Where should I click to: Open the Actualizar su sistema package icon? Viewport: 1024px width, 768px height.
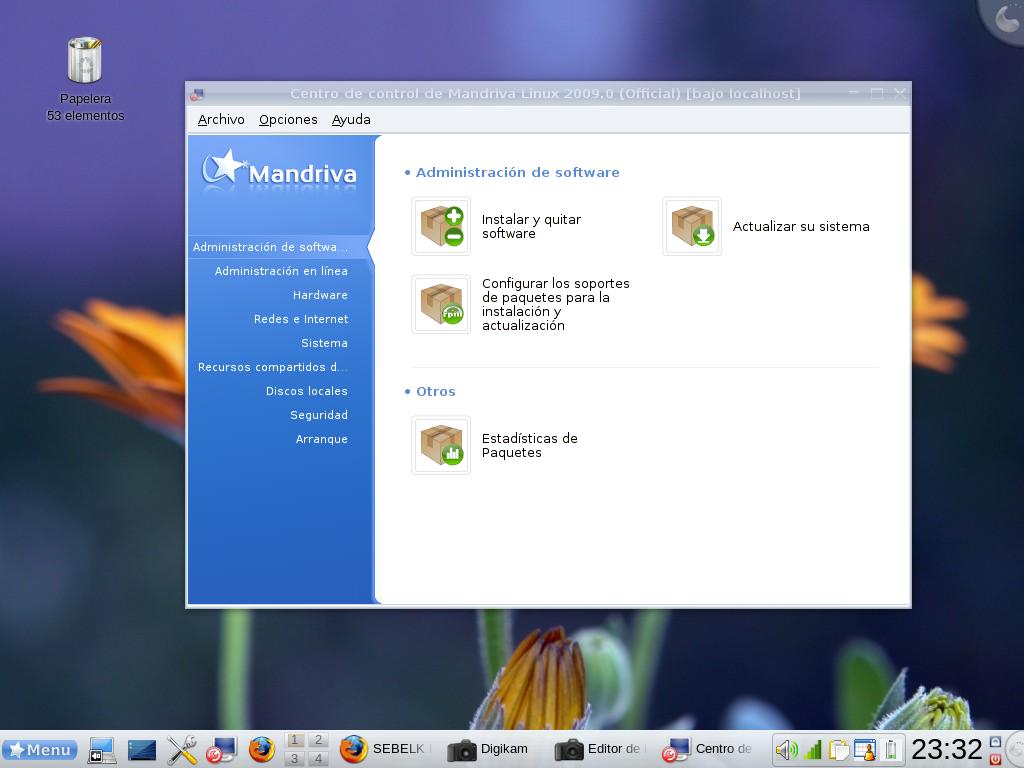[x=692, y=226]
